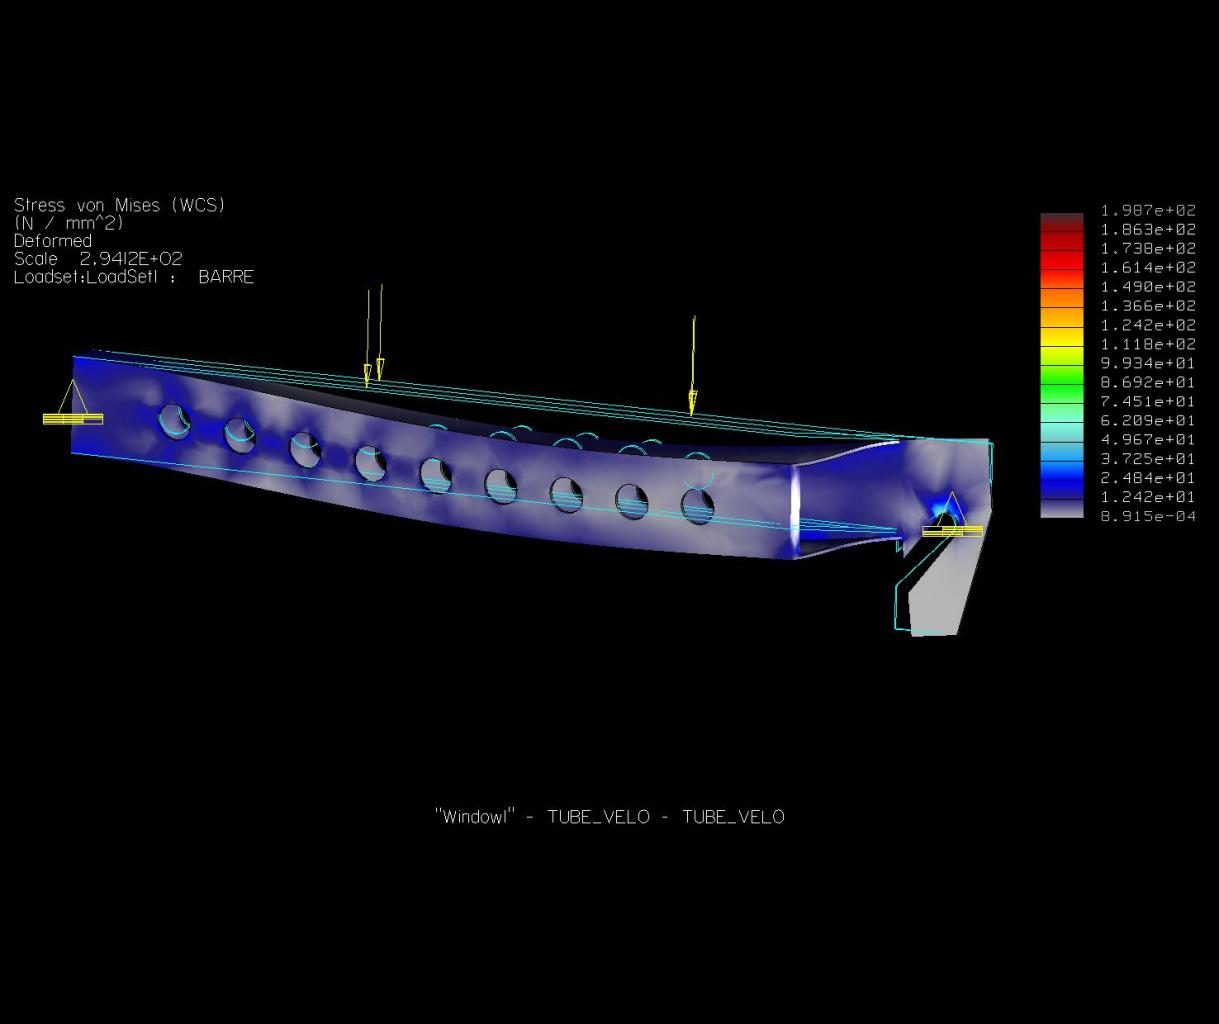The height and width of the screenshot is (1024, 1219).
Task: Click the legend value 7.451e+01
Action: click(x=1148, y=401)
